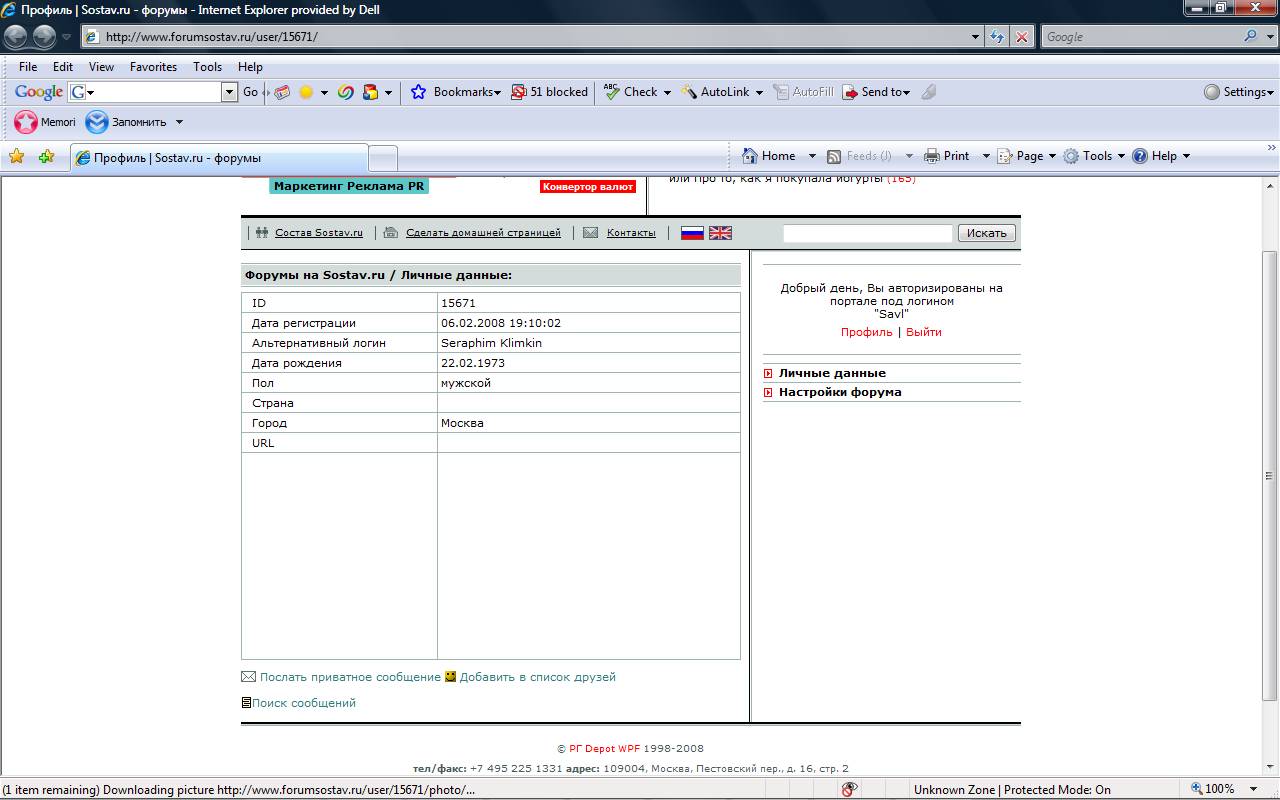
Task: Open the Favorites menu
Action: [x=153, y=67]
